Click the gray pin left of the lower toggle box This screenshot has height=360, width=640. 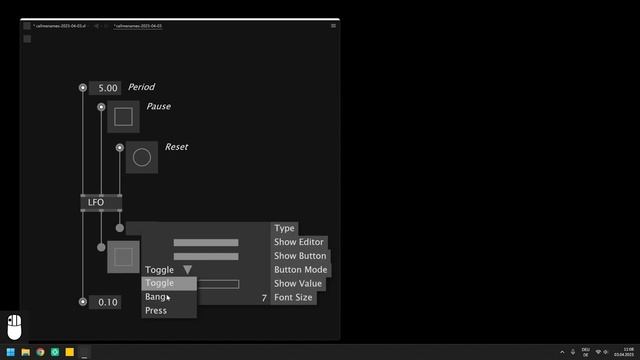[101, 247]
